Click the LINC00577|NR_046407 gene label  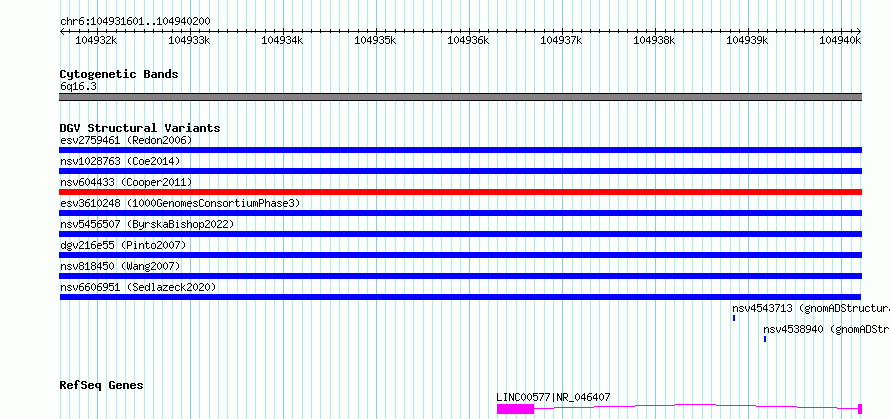553,397
